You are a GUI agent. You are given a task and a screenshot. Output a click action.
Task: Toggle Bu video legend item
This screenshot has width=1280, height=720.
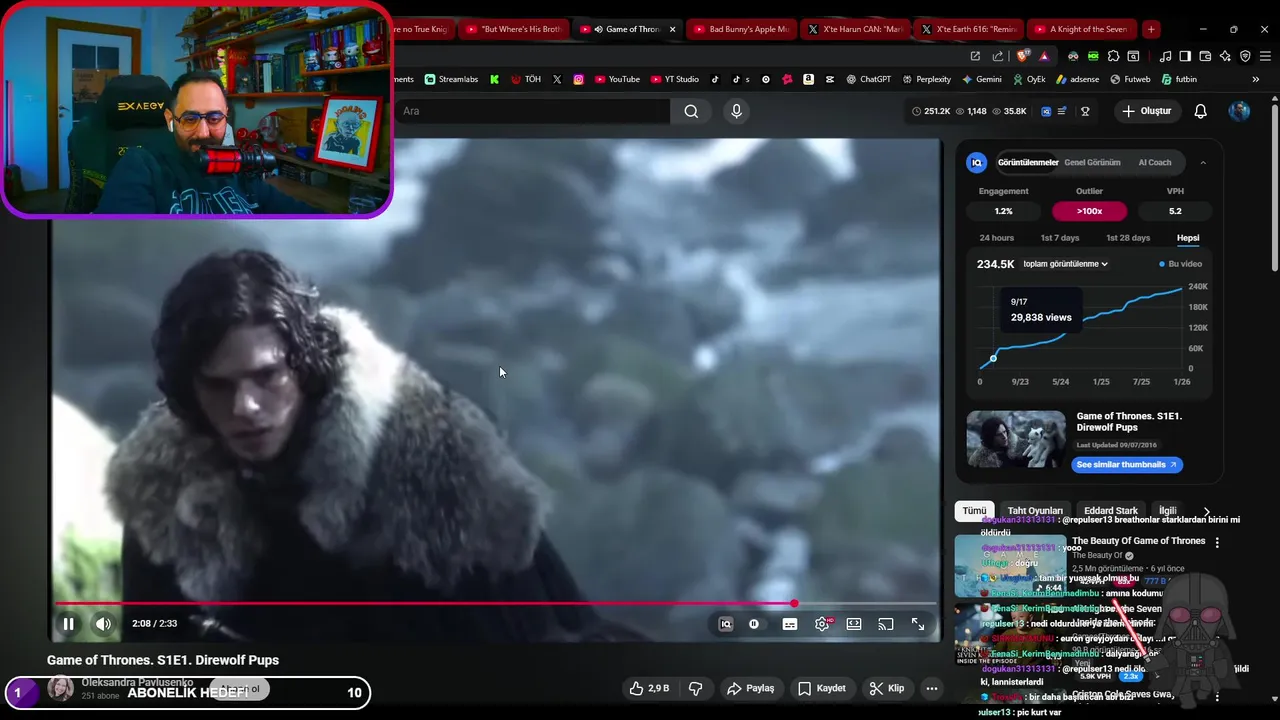[1180, 264]
